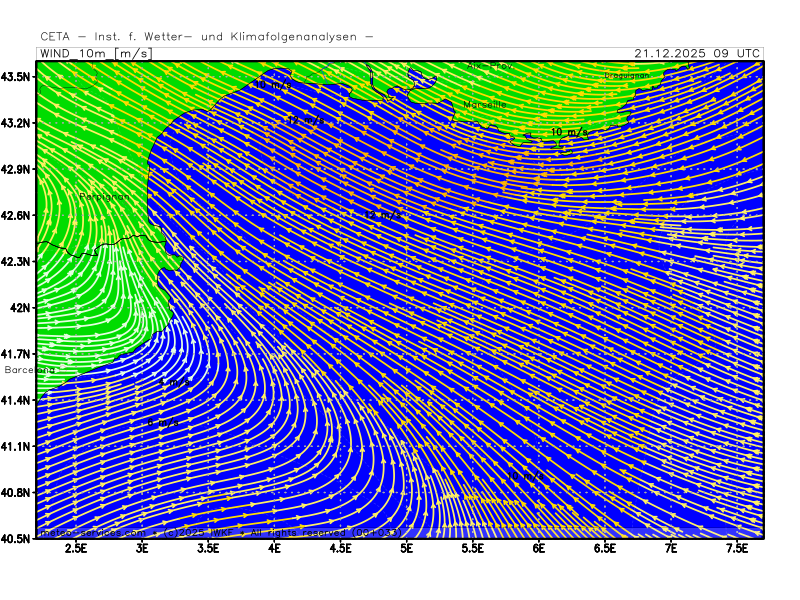Click the 42.6N latitude axis label
The width and height of the screenshot is (800, 600).
(19, 215)
